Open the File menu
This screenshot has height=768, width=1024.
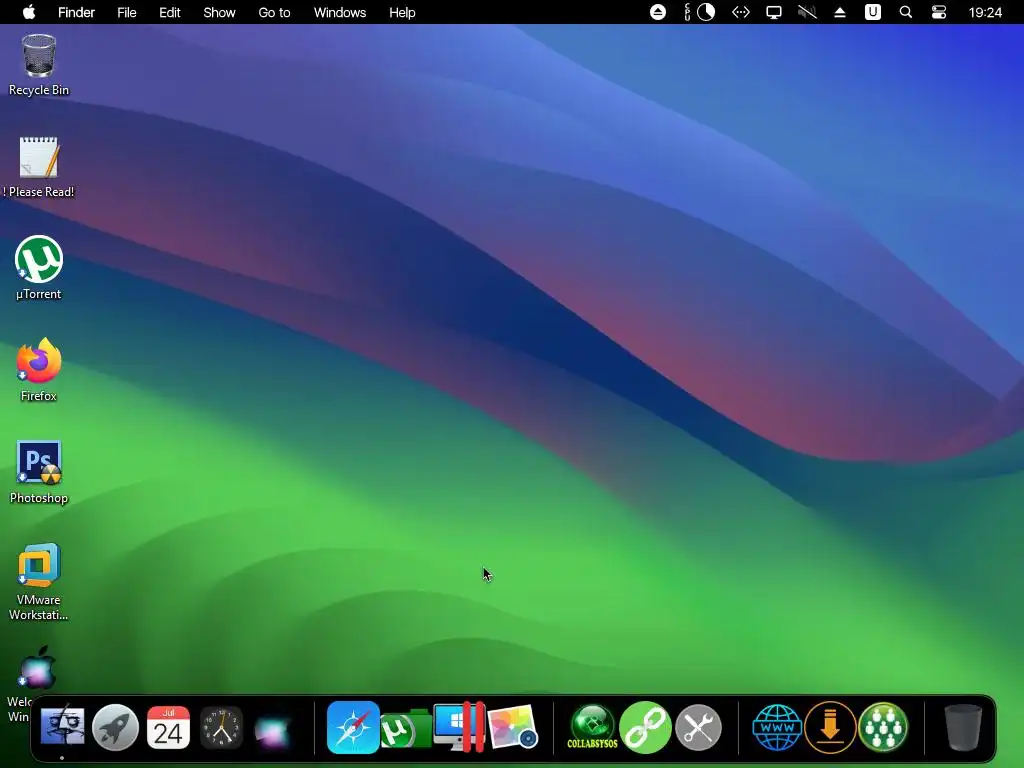(x=127, y=12)
